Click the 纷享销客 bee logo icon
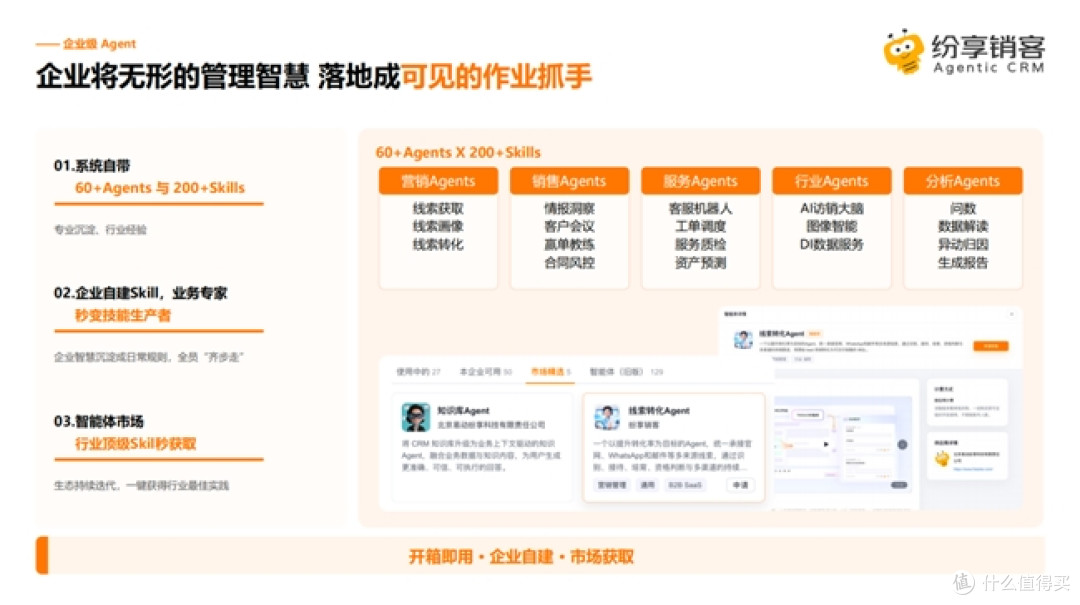1080x605 pixels. 903,51
